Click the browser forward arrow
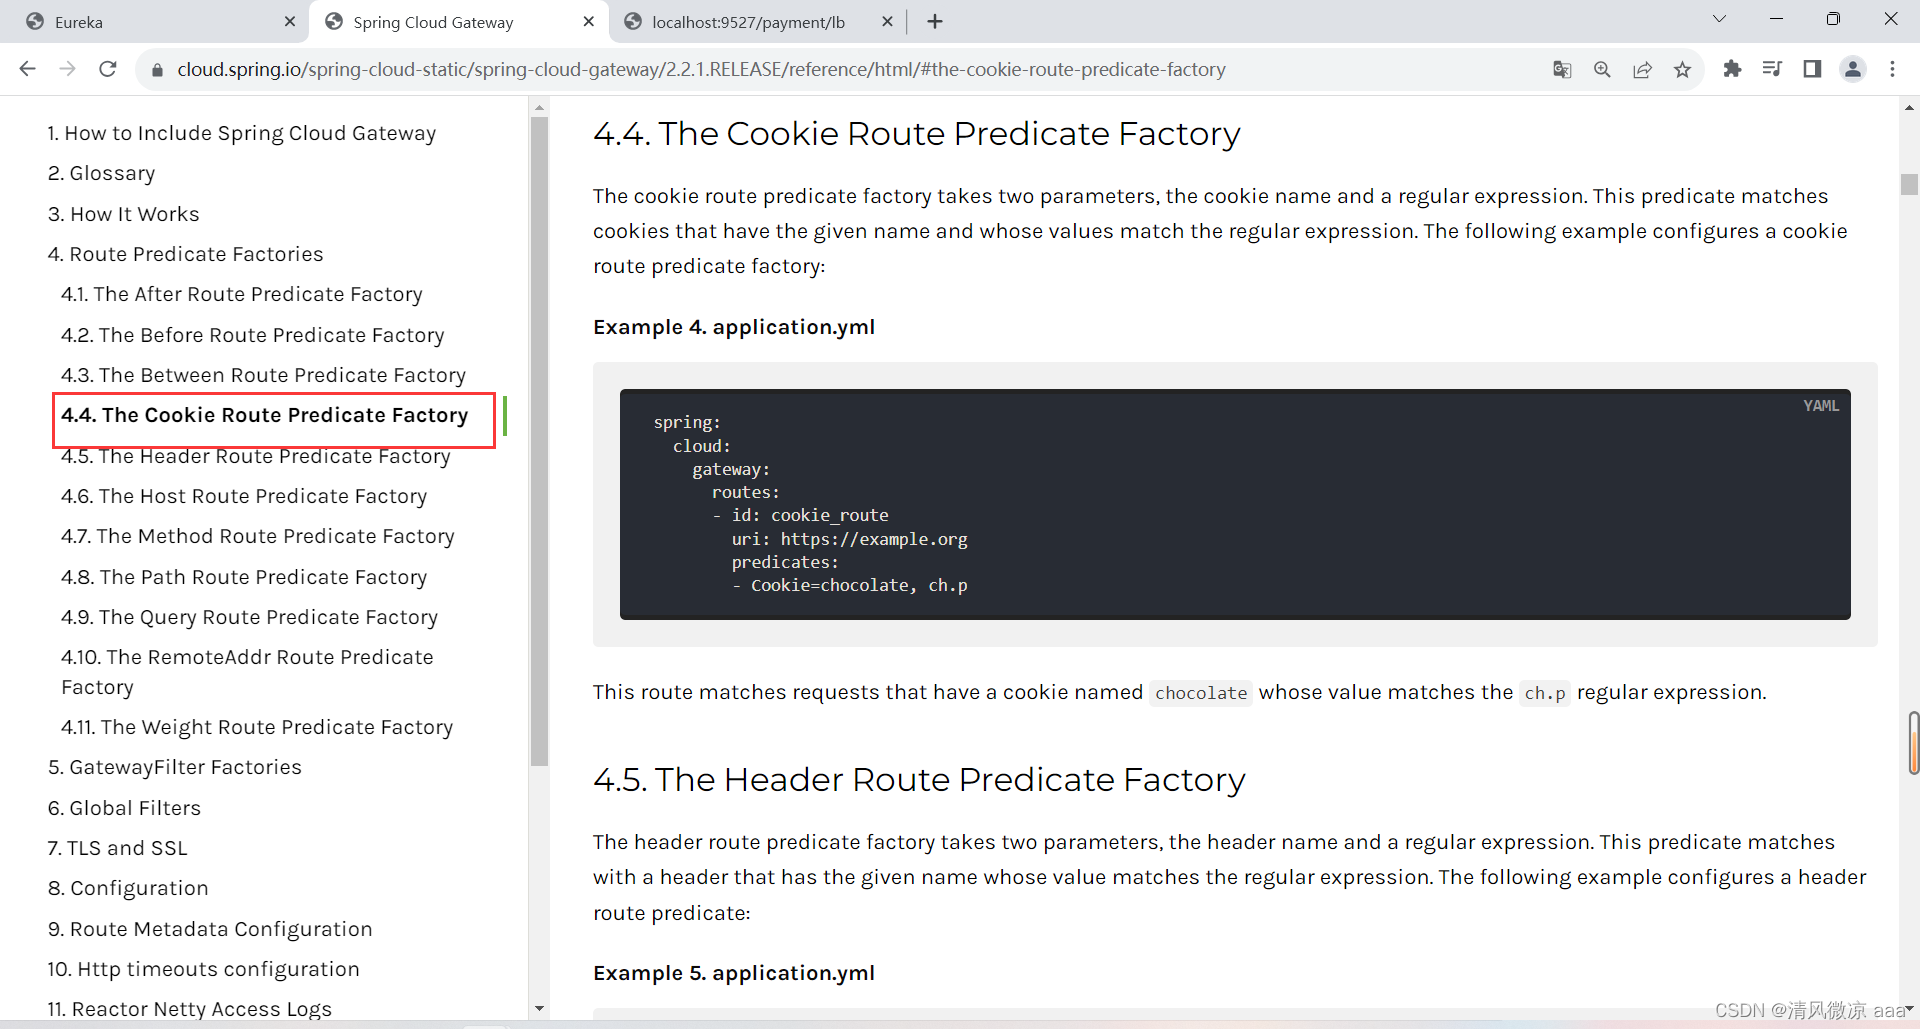The image size is (1920, 1029). coord(67,69)
